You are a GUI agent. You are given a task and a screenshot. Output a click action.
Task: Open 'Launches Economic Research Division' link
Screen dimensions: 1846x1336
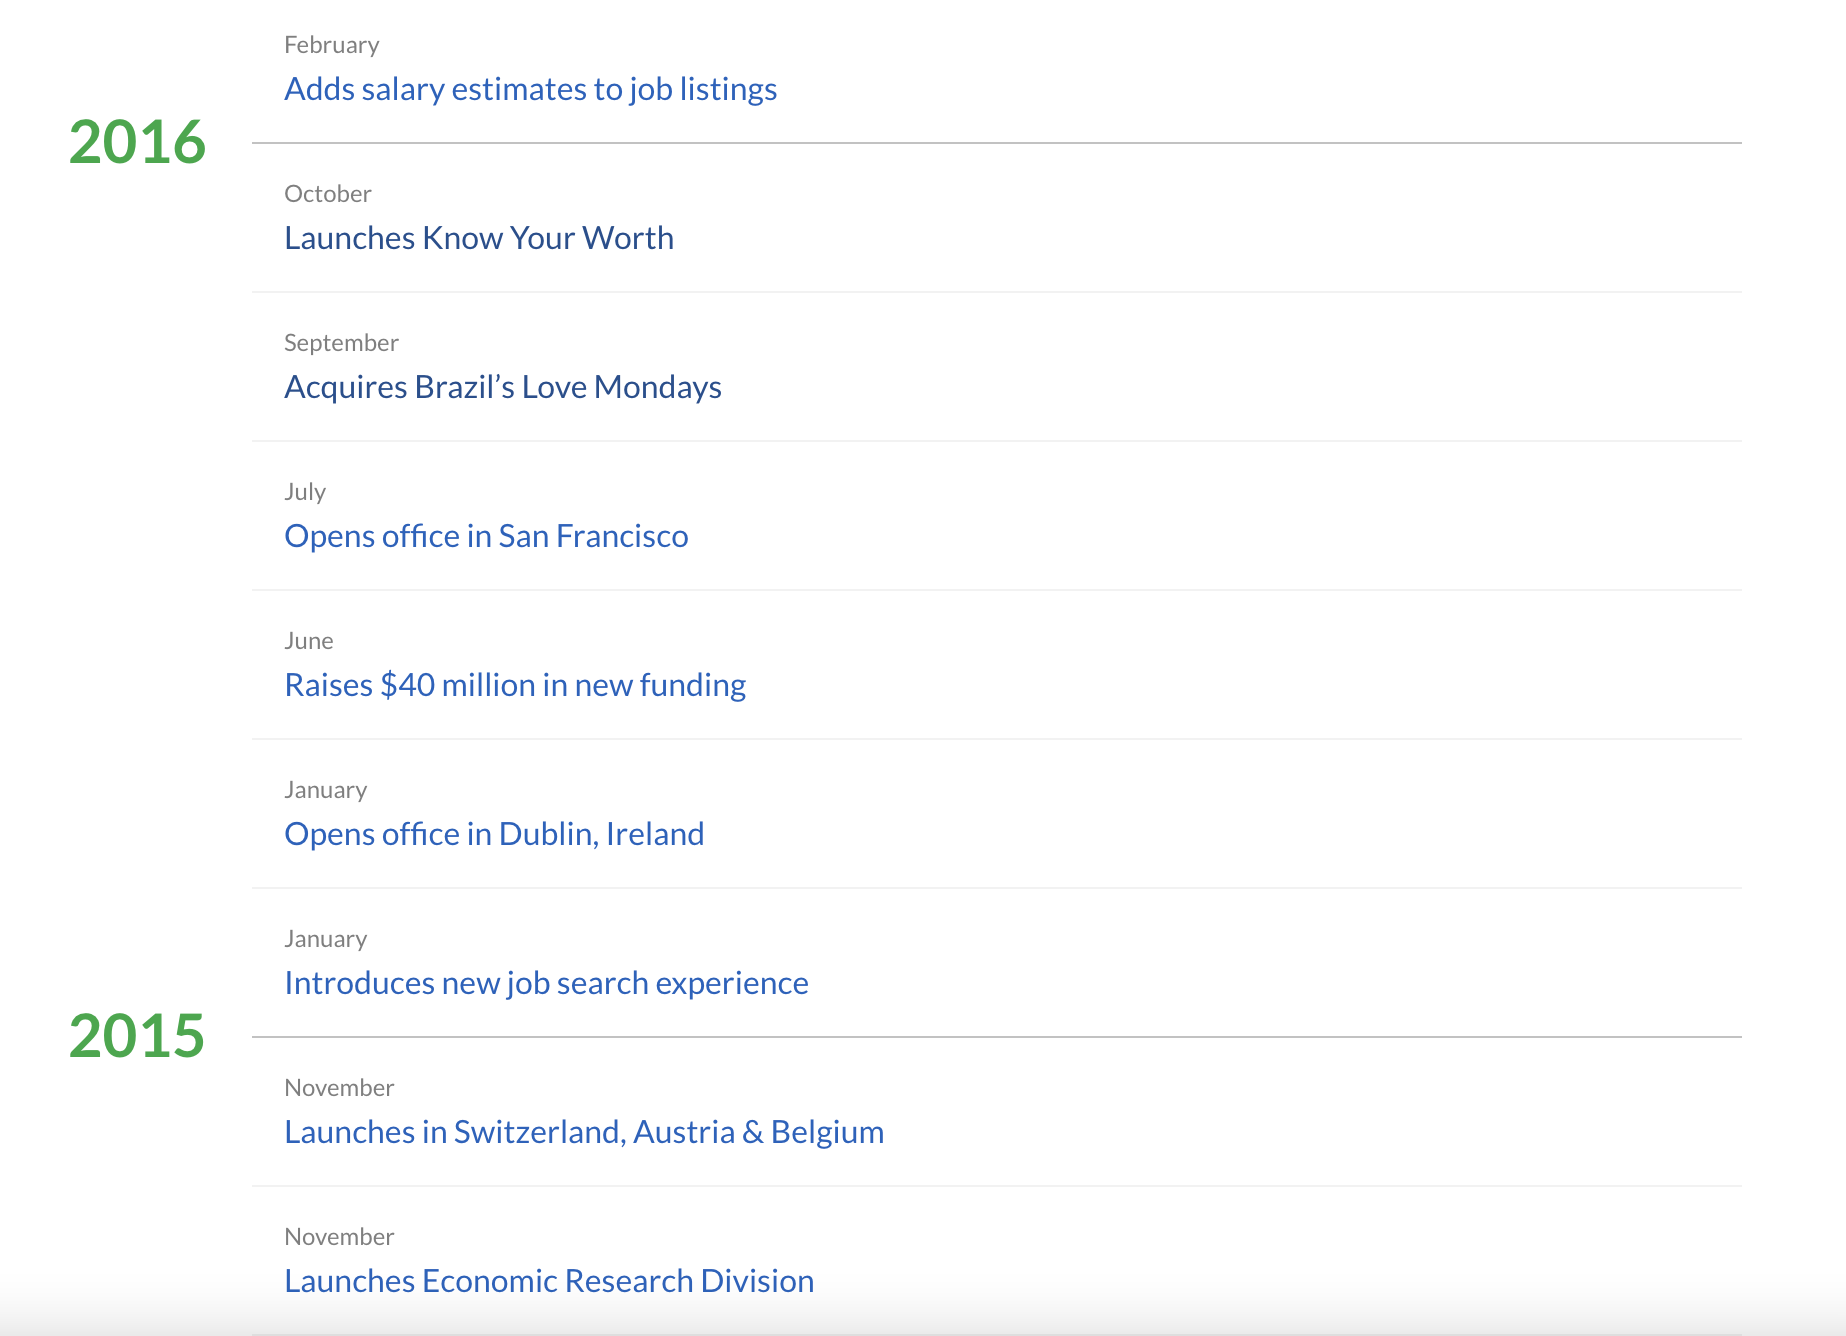point(549,1281)
